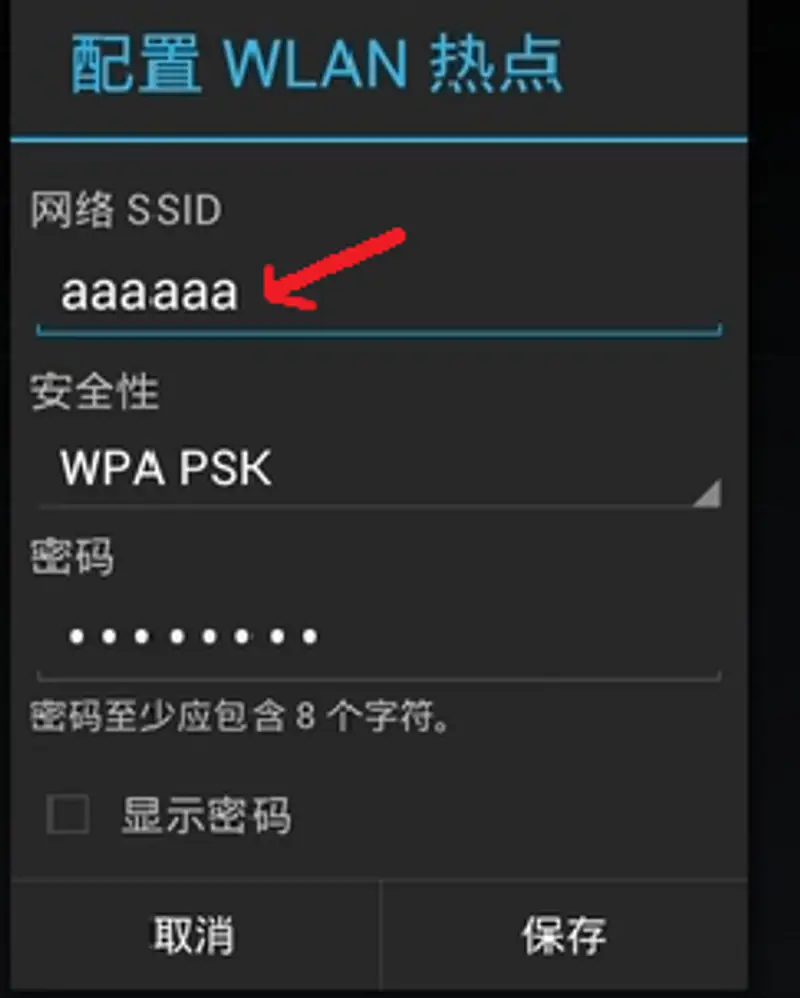The height and width of the screenshot is (998, 800).
Task: Open the WPA PSK security dropdown
Action: click(379, 468)
